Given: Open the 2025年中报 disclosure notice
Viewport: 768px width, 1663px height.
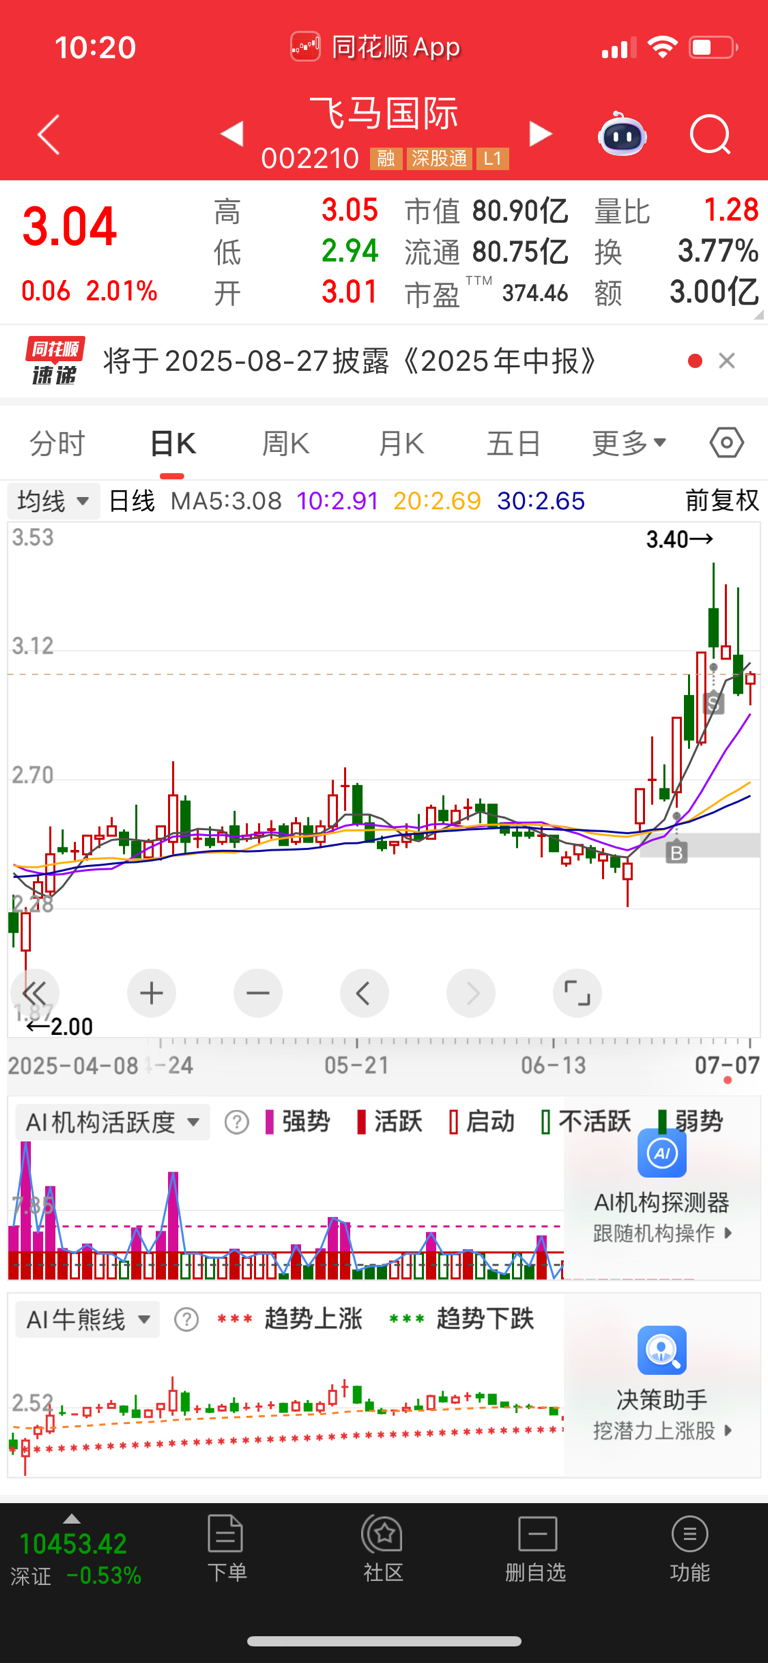Looking at the screenshot, I should 350,361.
